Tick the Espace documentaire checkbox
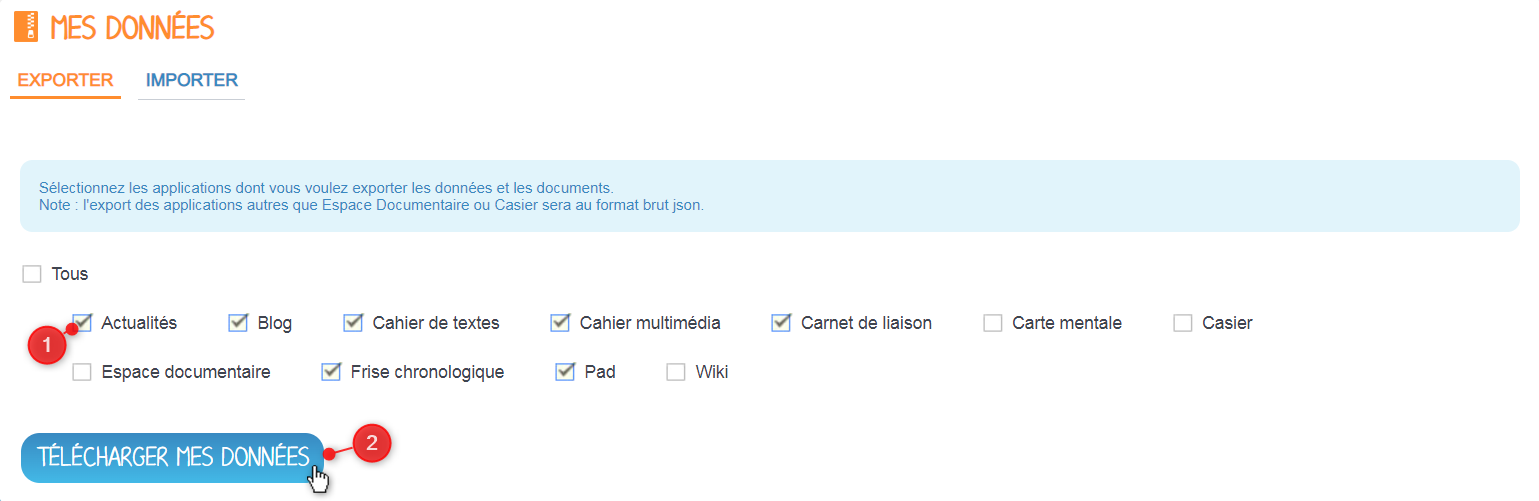1539x501 pixels. [82, 372]
